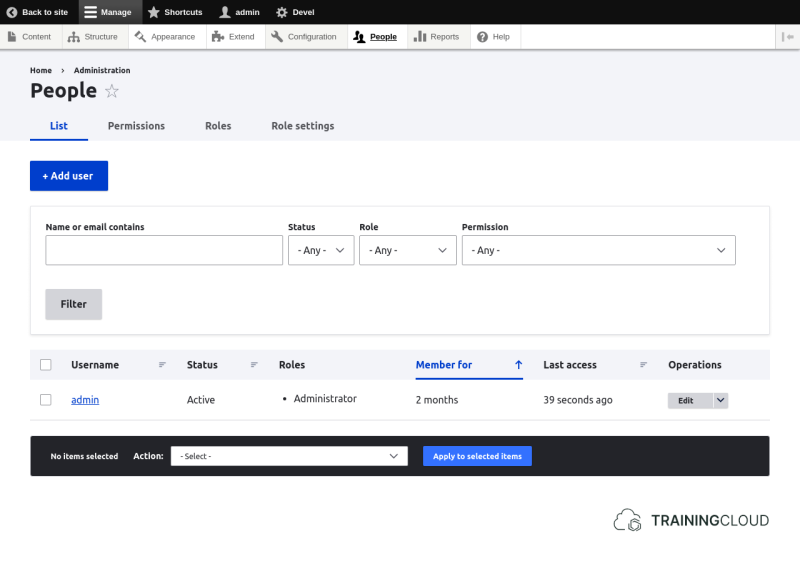Screen dimensions: 800x563
Task: Click Apply to selected items
Action: click(x=478, y=456)
